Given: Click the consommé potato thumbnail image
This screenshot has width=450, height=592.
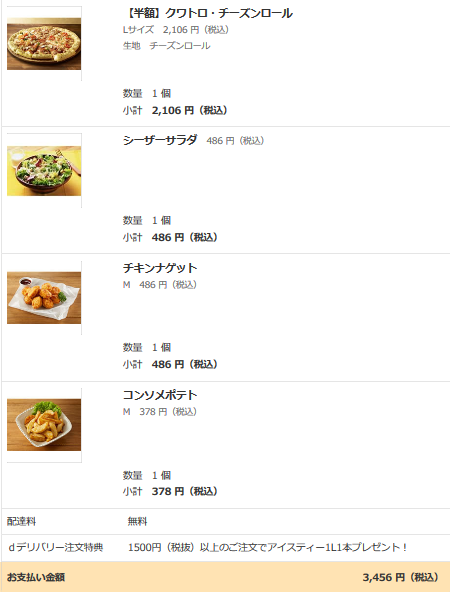Looking at the screenshot, I should pyautogui.click(x=44, y=425).
